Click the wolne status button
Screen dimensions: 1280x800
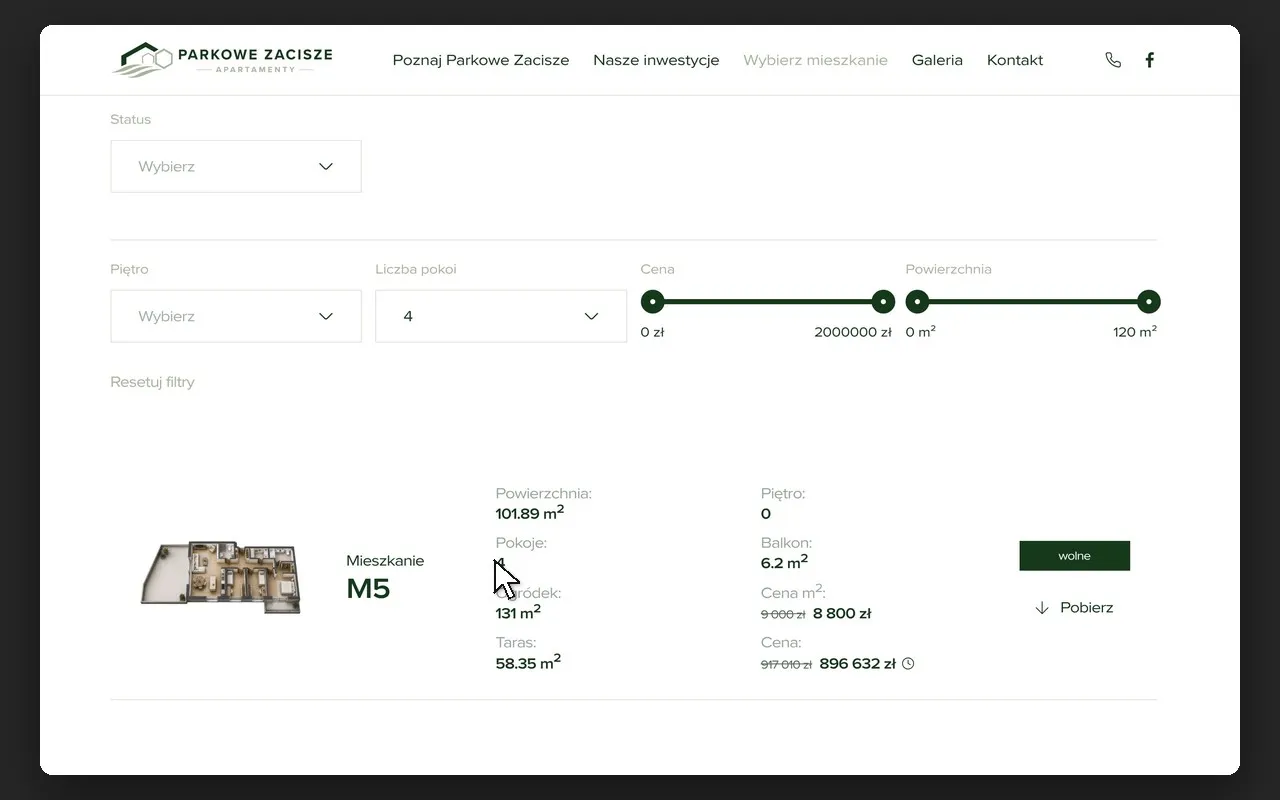[1075, 556]
